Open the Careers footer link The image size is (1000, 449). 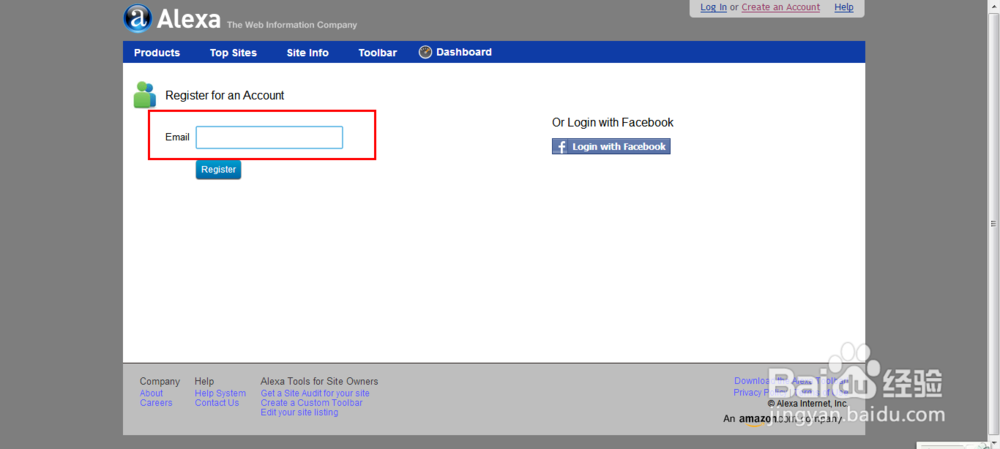156,403
